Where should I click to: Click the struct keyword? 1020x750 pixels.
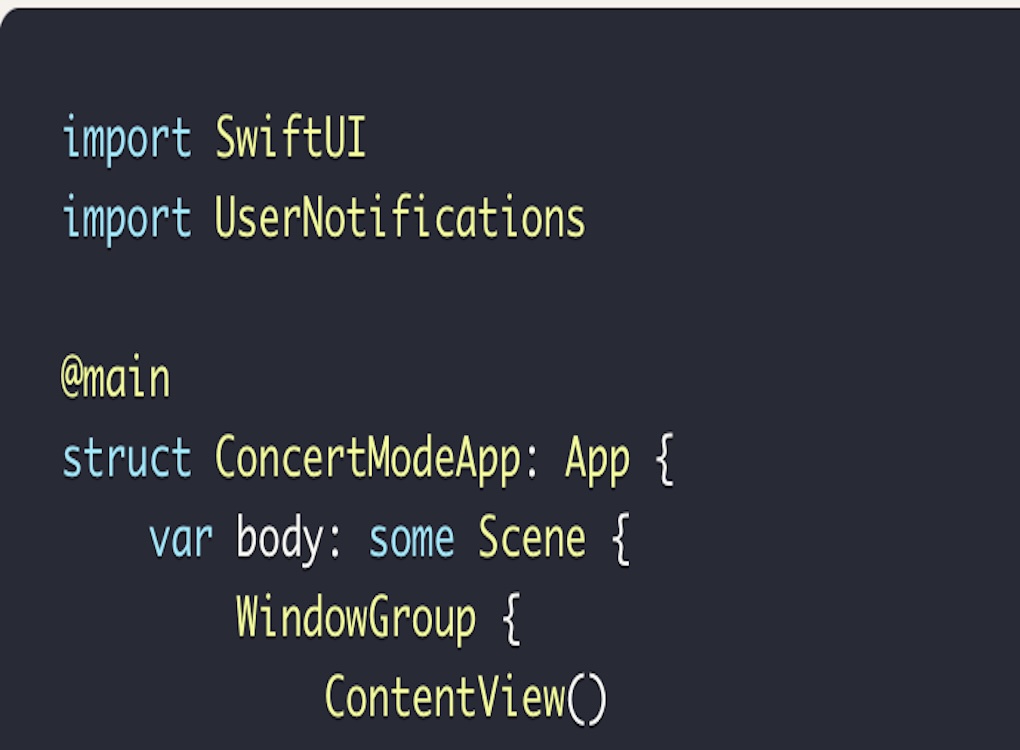pos(126,460)
